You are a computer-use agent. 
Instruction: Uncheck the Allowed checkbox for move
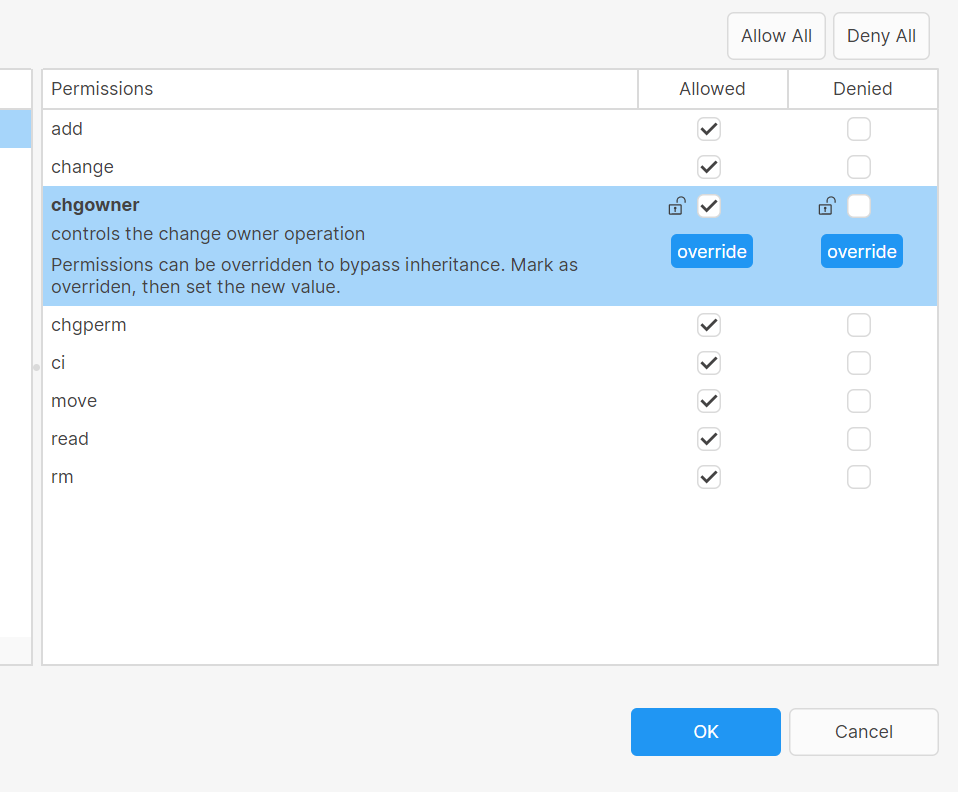tap(709, 401)
